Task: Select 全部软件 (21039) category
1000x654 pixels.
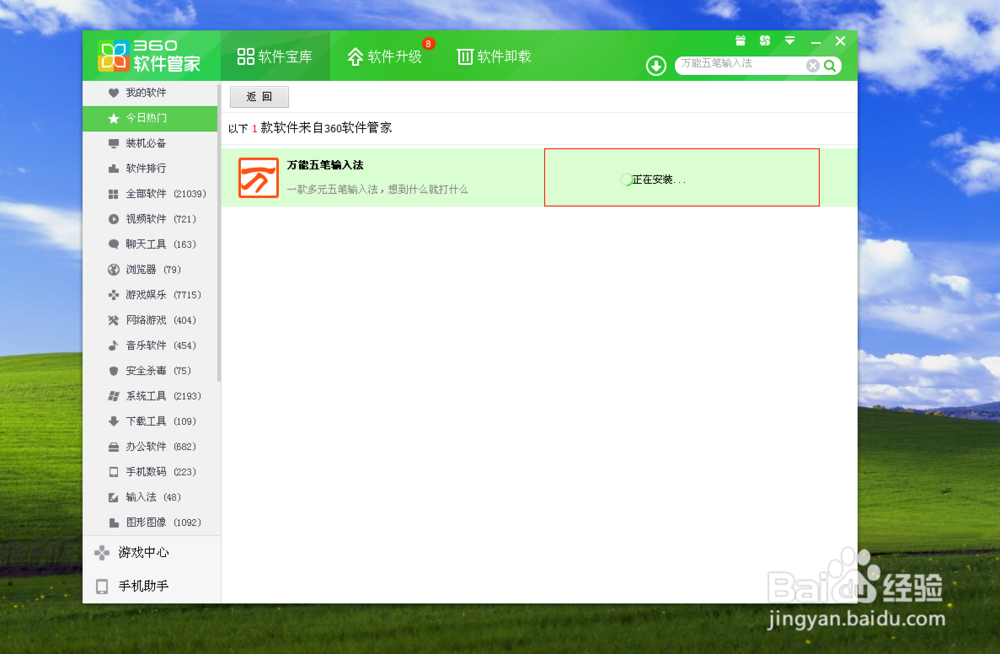Action: (150, 194)
